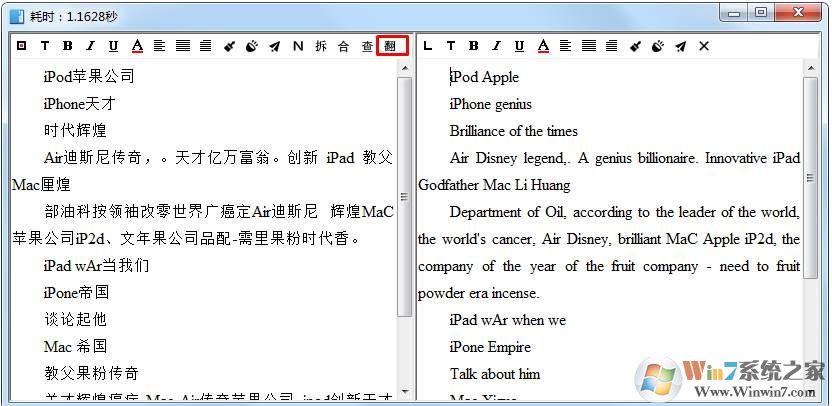Click the Chinese pane's vertical scrollbar thumb
Screen dimensions: 832x406
coord(405,197)
